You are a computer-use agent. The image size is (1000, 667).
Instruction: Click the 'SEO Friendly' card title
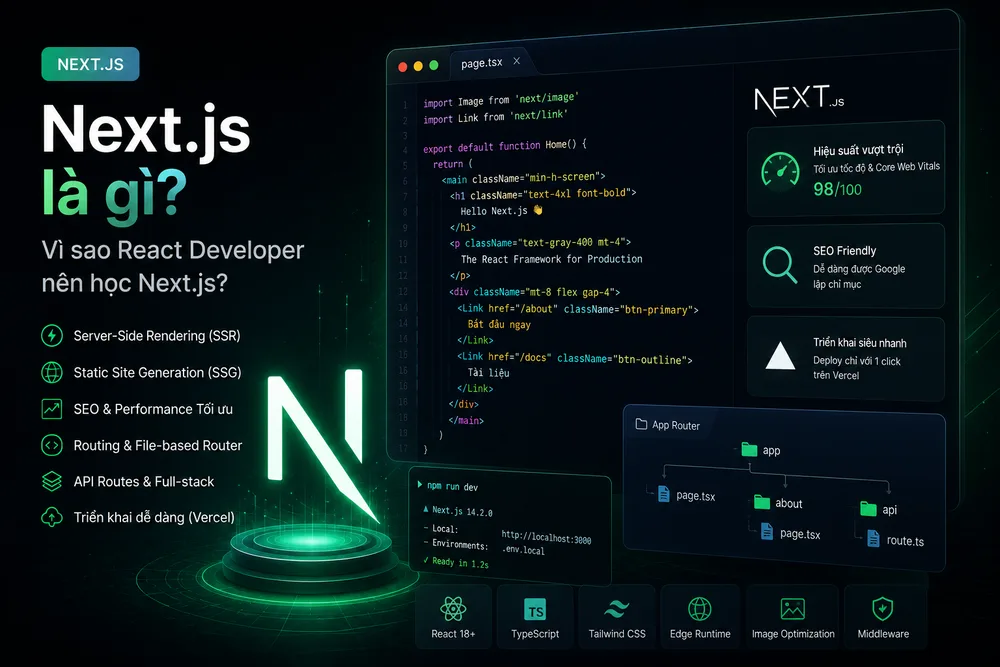click(x=844, y=251)
